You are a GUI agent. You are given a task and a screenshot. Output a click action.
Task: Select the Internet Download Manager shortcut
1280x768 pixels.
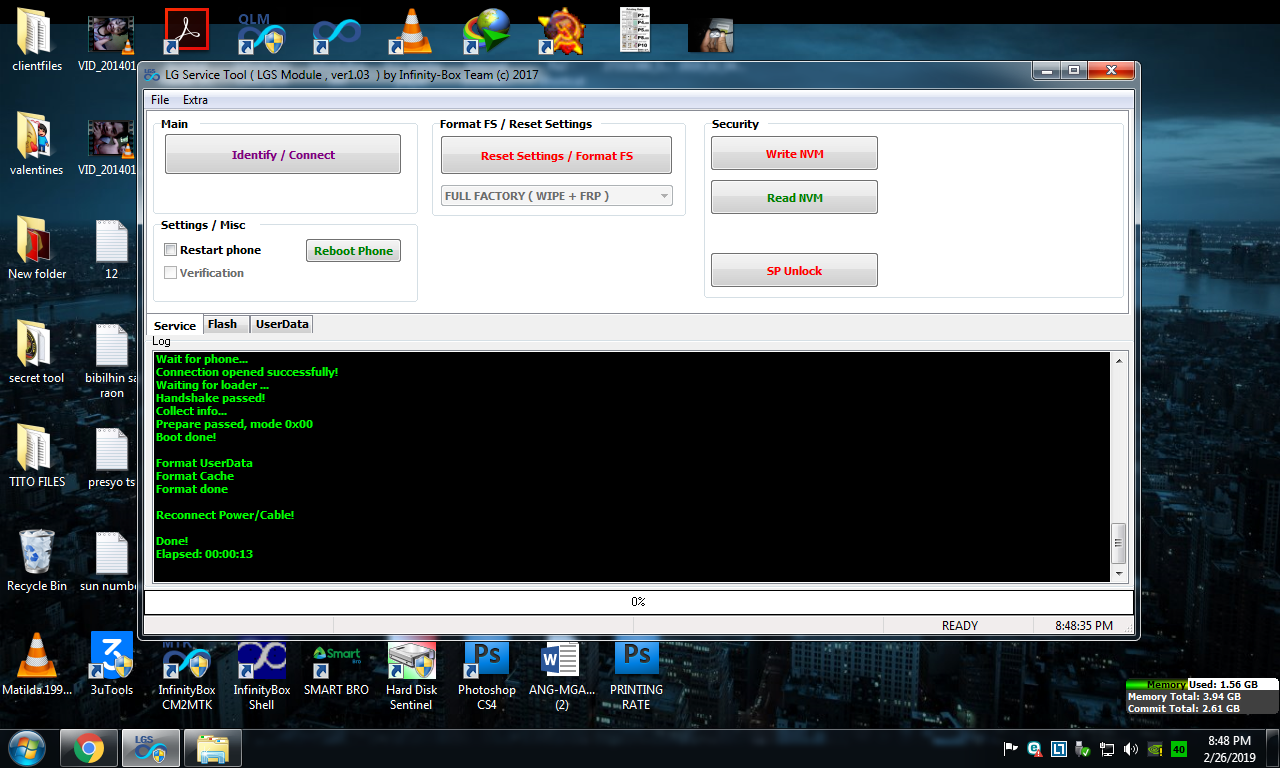click(x=486, y=32)
